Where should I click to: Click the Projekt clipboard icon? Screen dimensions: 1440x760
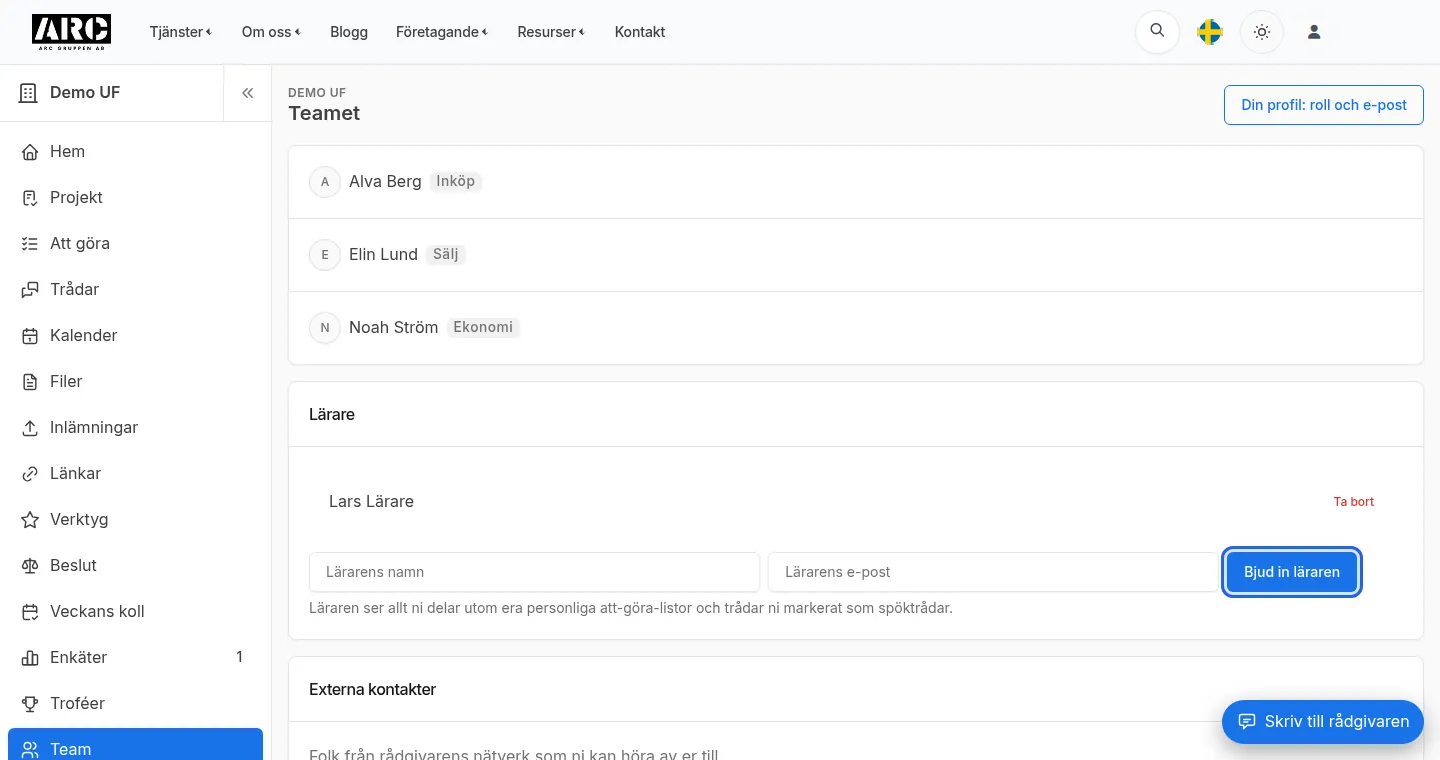tap(30, 198)
